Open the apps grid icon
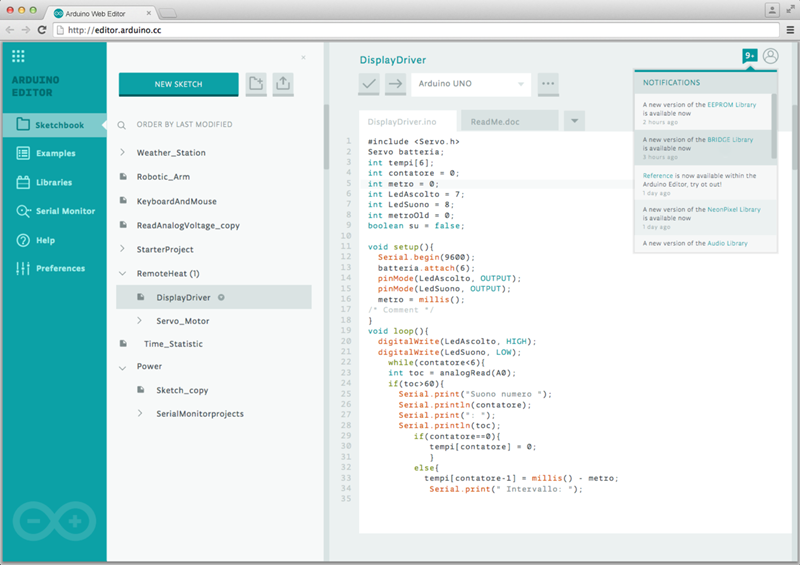This screenshot has width=800, height=565. 18,56
